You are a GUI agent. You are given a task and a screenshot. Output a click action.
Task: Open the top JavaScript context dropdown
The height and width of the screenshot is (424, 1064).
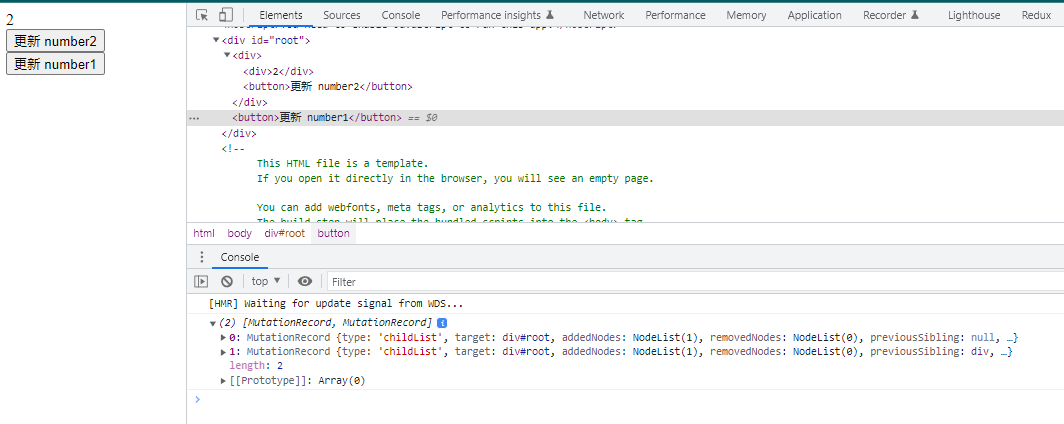(x=265, y=282)
